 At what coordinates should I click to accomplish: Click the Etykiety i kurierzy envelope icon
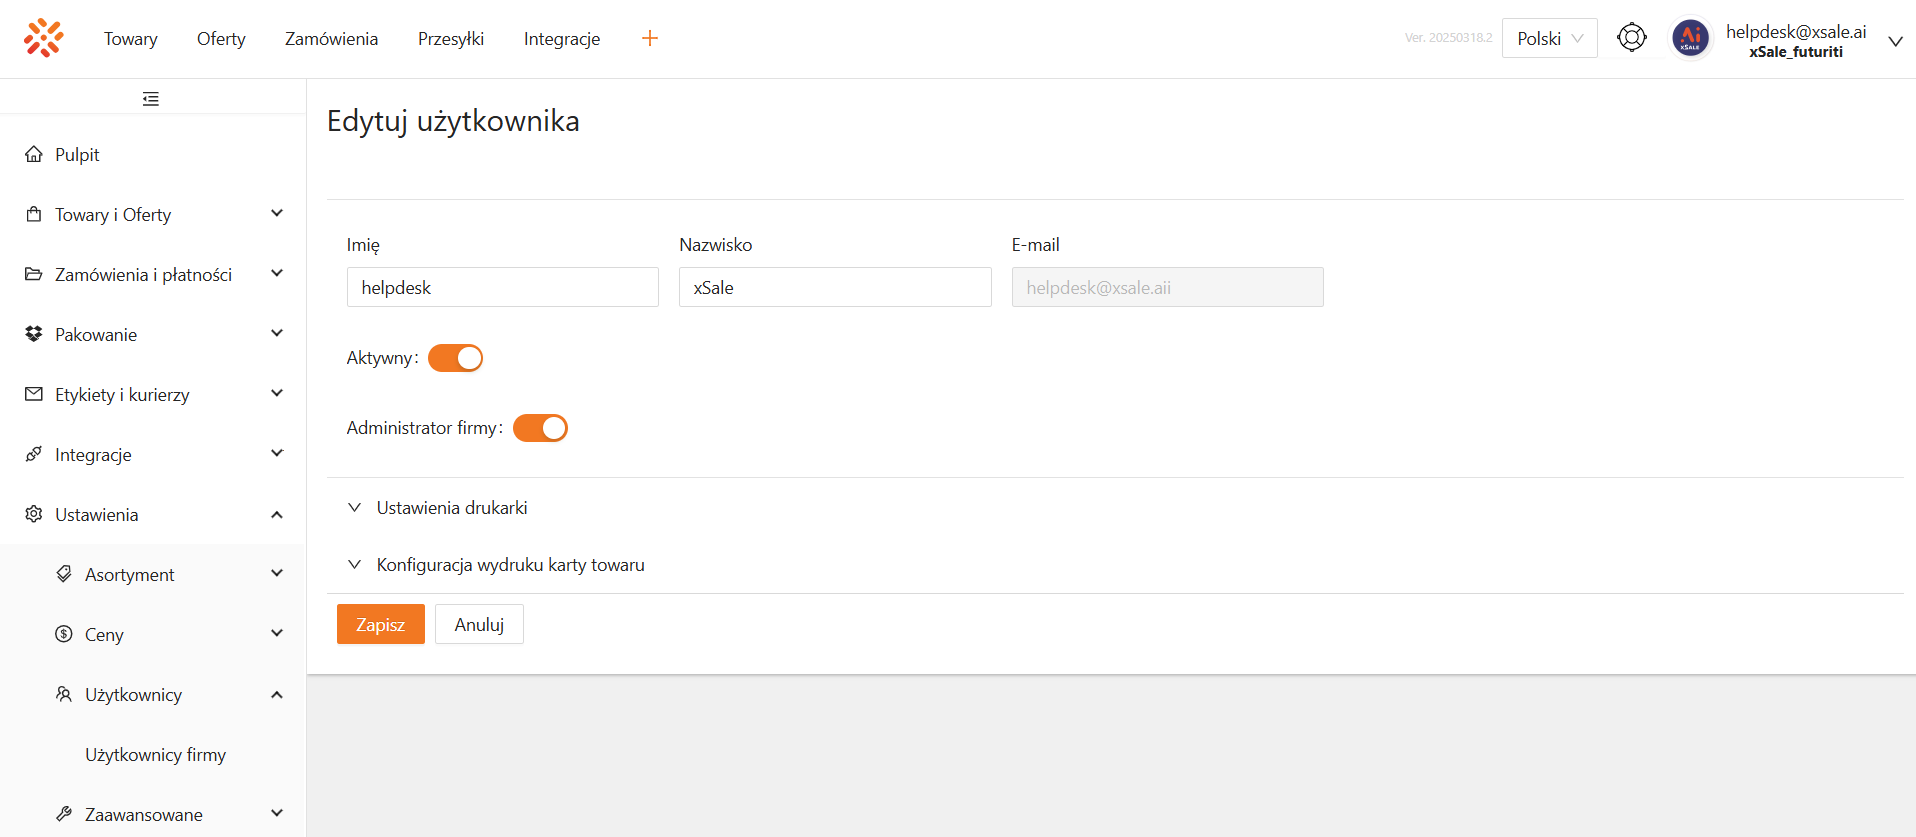pos(34,394)
